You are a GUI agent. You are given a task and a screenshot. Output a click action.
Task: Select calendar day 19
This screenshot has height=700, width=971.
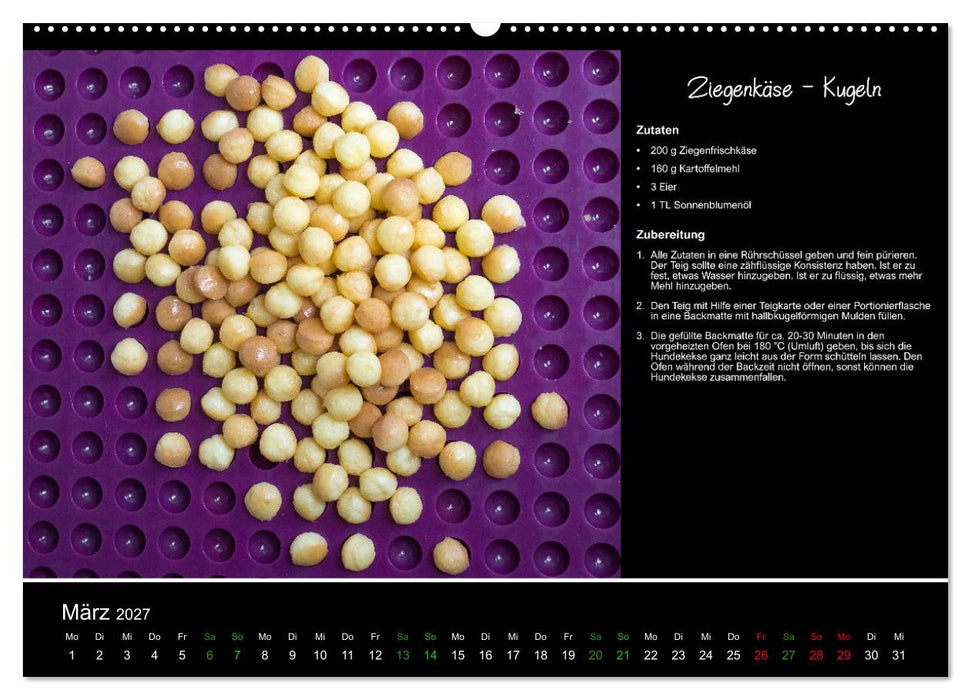click(568, 655)
